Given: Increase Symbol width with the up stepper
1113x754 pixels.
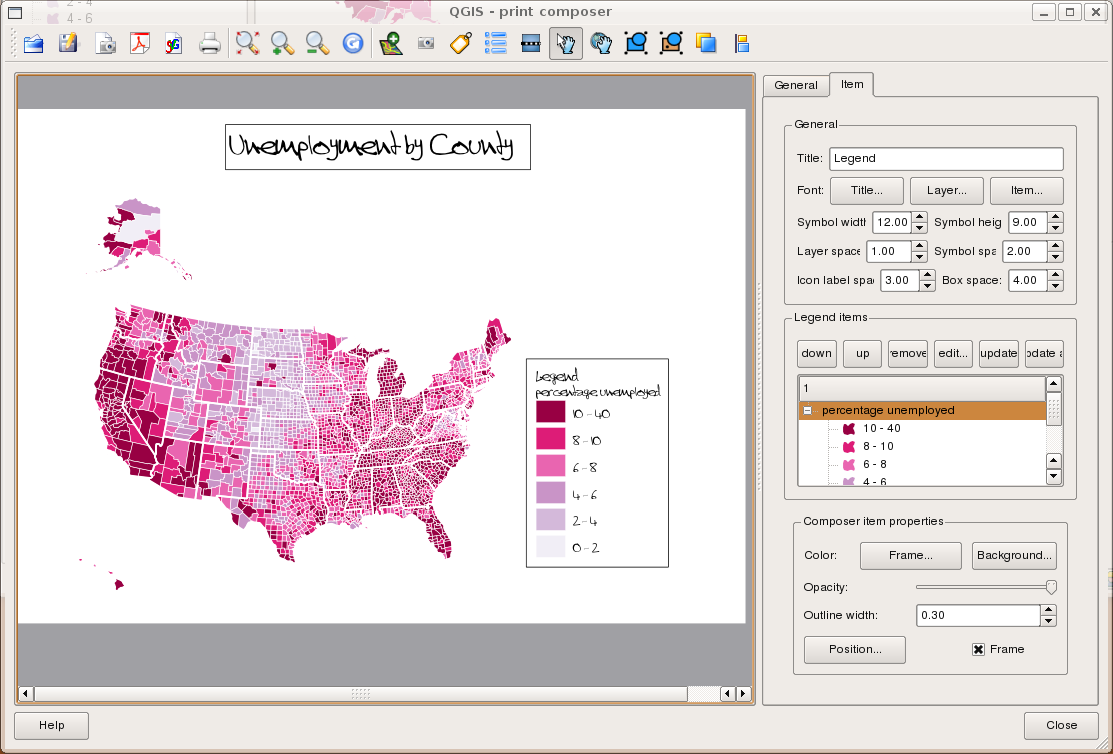Looking at the screenshot, I should coord(919,217).
